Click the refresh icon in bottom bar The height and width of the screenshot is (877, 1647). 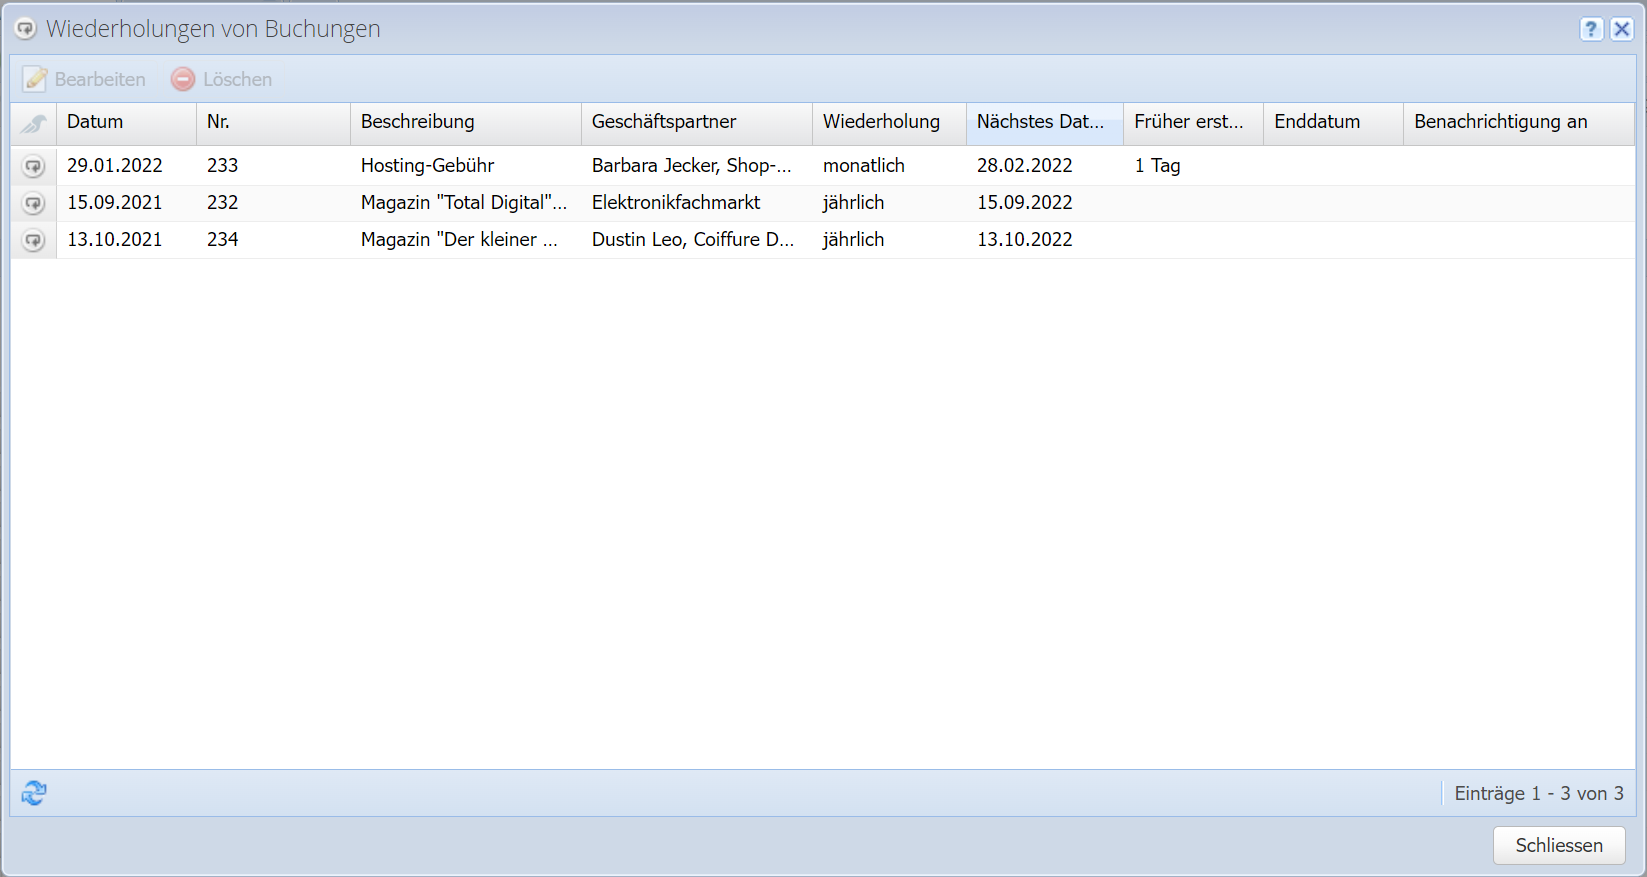click(34, 793)
